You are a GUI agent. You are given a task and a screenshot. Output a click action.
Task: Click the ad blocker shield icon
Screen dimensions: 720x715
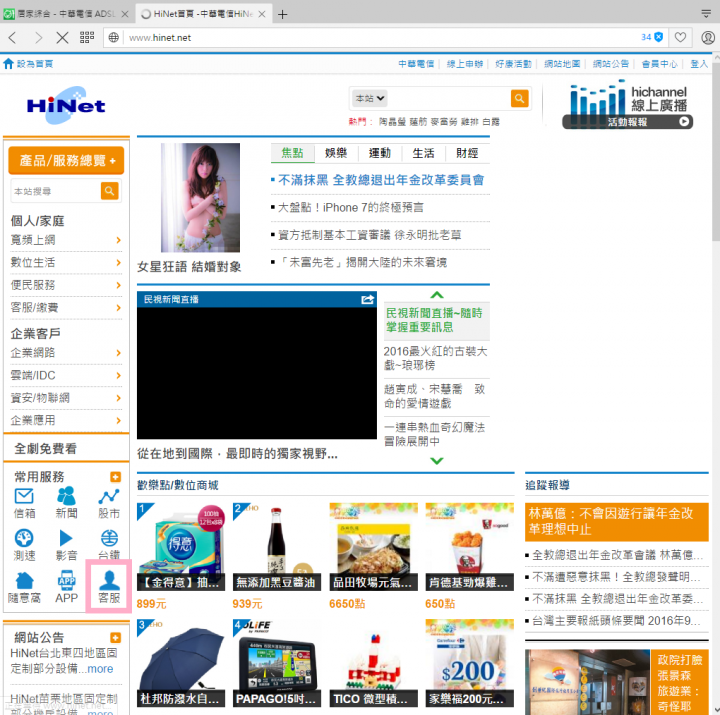pos(658,37)
